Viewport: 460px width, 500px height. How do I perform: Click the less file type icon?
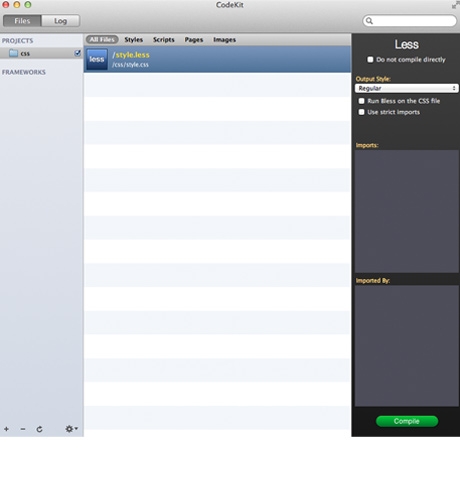97,59
